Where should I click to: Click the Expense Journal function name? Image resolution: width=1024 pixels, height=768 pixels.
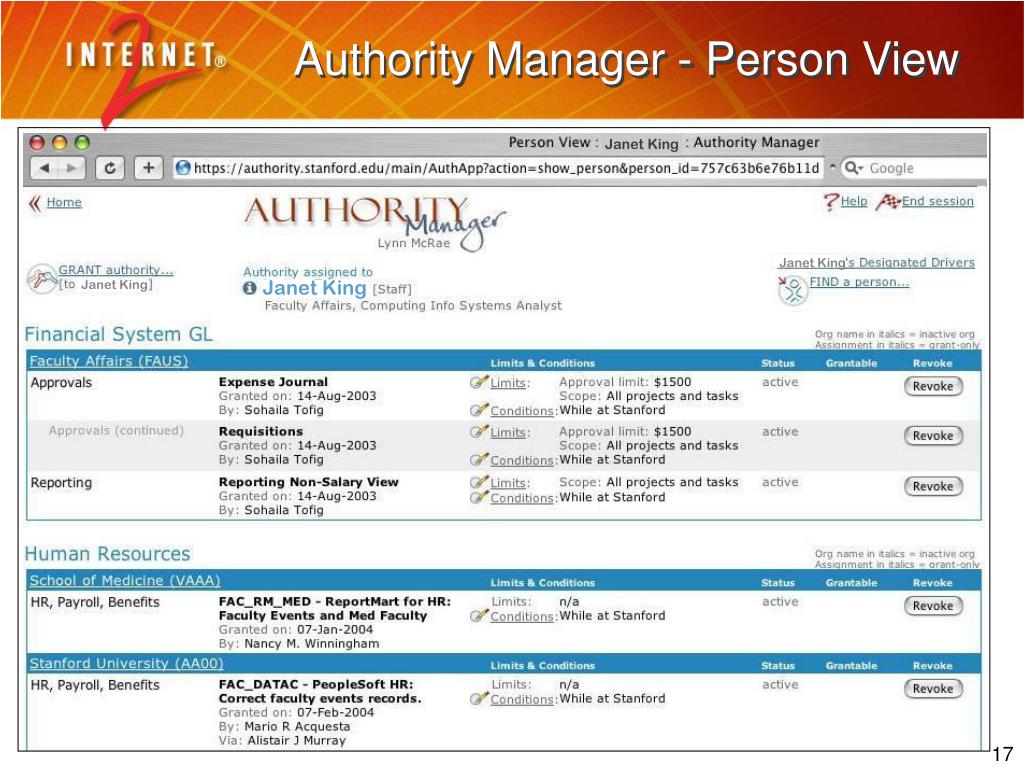coord(273,382)
